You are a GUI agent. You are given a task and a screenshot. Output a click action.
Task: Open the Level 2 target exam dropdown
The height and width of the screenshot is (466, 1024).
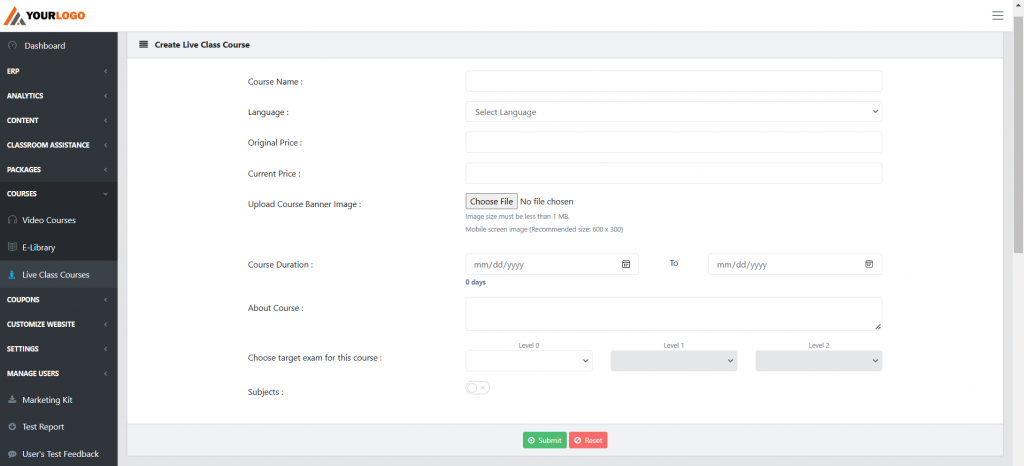[818, 361]
